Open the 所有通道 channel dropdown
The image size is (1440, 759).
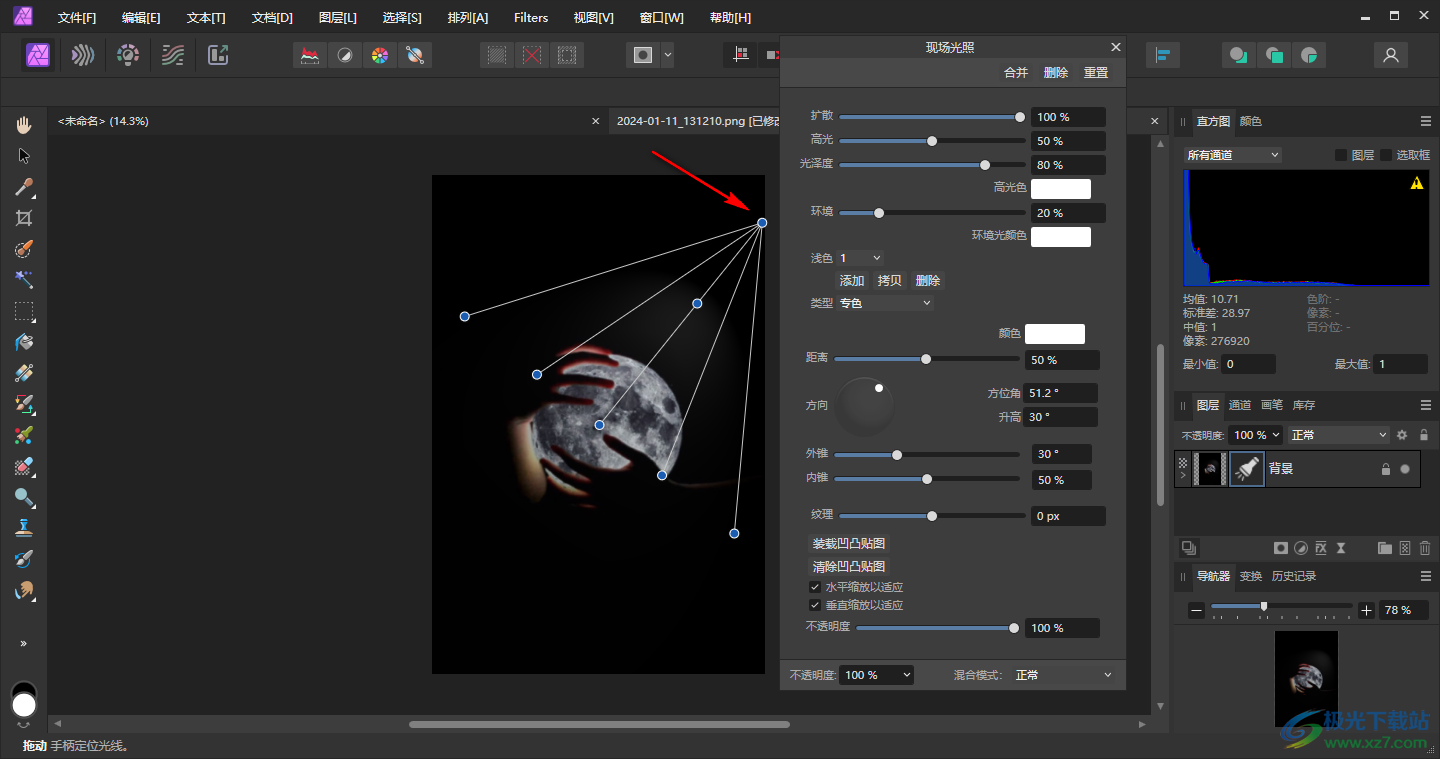point(1232,155)
